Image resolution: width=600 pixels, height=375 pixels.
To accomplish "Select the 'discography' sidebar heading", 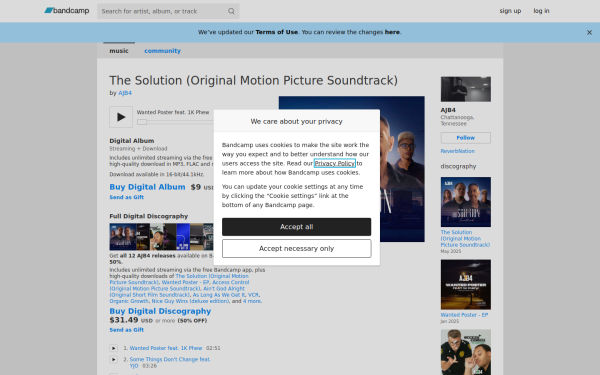I will tap(458, 166).
